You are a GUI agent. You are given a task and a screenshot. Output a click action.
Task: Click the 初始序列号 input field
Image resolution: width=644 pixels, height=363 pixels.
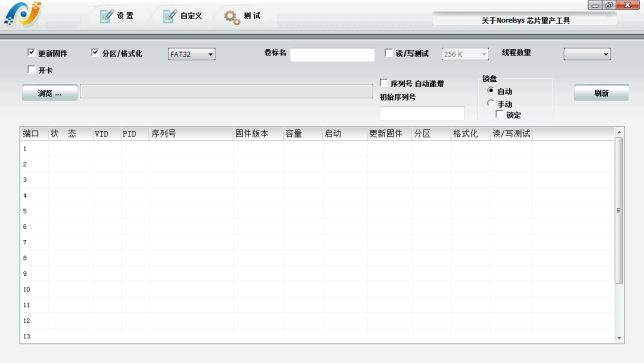[422, 113]
